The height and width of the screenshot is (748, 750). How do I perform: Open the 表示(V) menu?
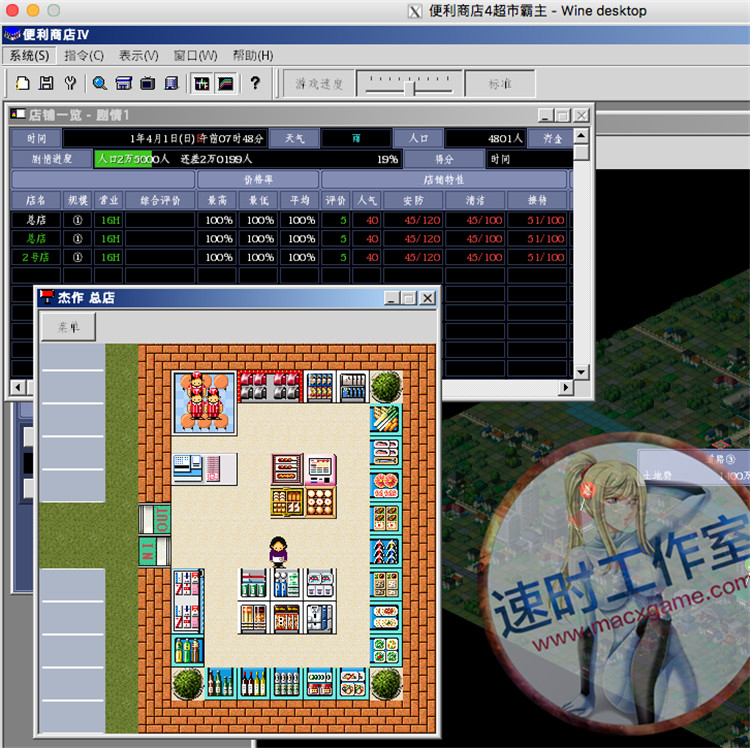point(139,56)
